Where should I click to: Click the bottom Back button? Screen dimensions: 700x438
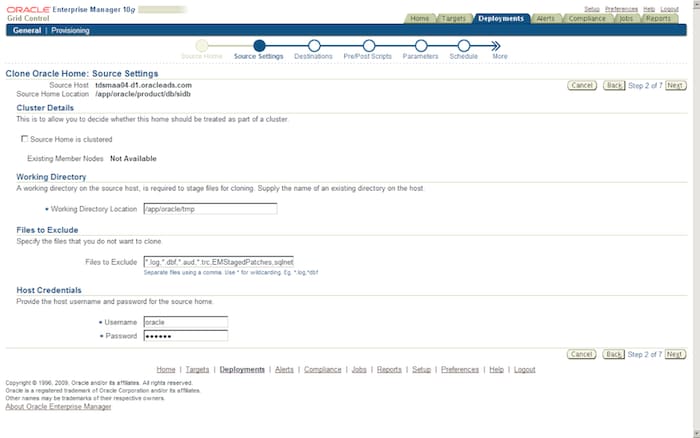click(x=613, y=354)
